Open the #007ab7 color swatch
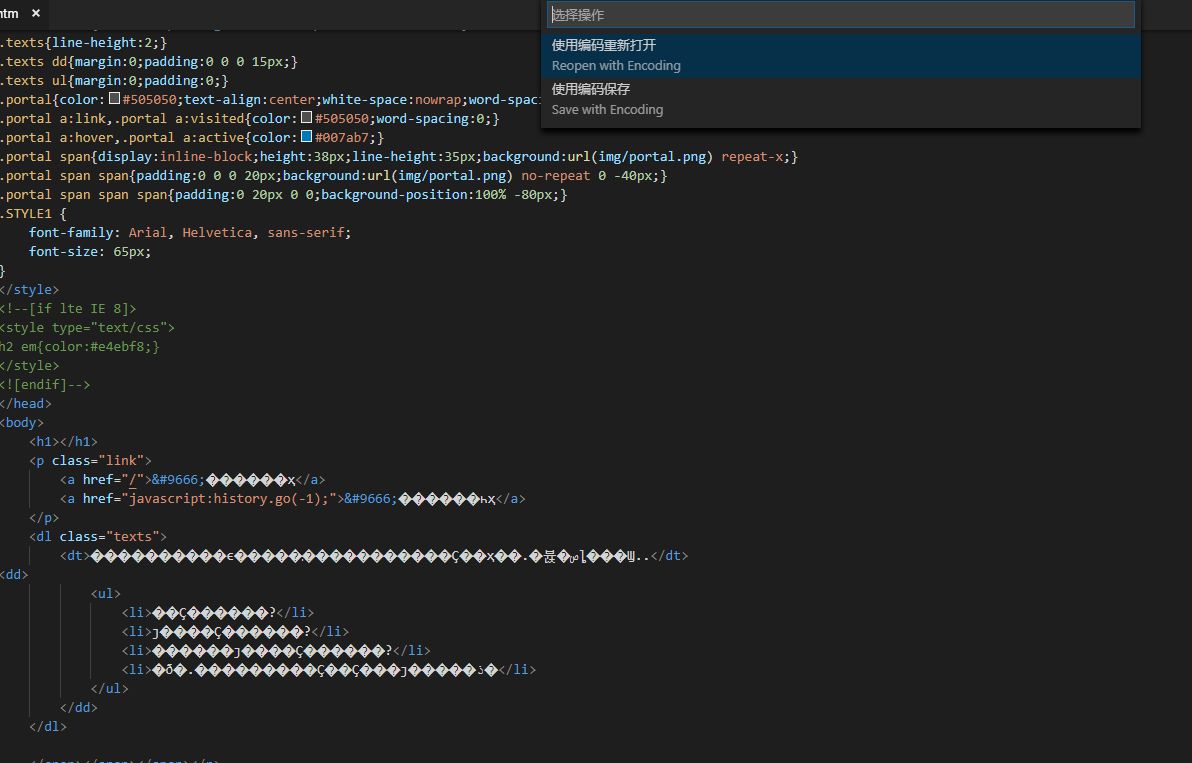1192x763 pixels. click(x=307, y=137)
